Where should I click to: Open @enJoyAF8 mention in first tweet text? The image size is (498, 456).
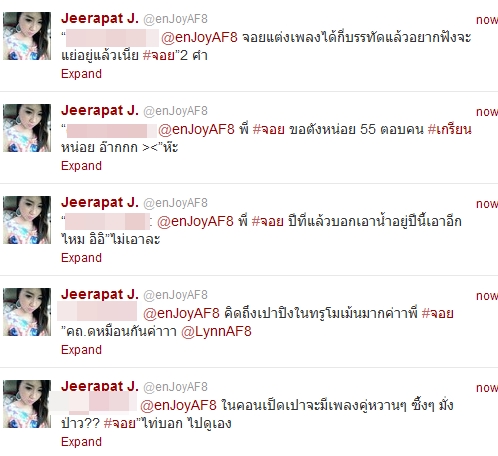(199, 37)
